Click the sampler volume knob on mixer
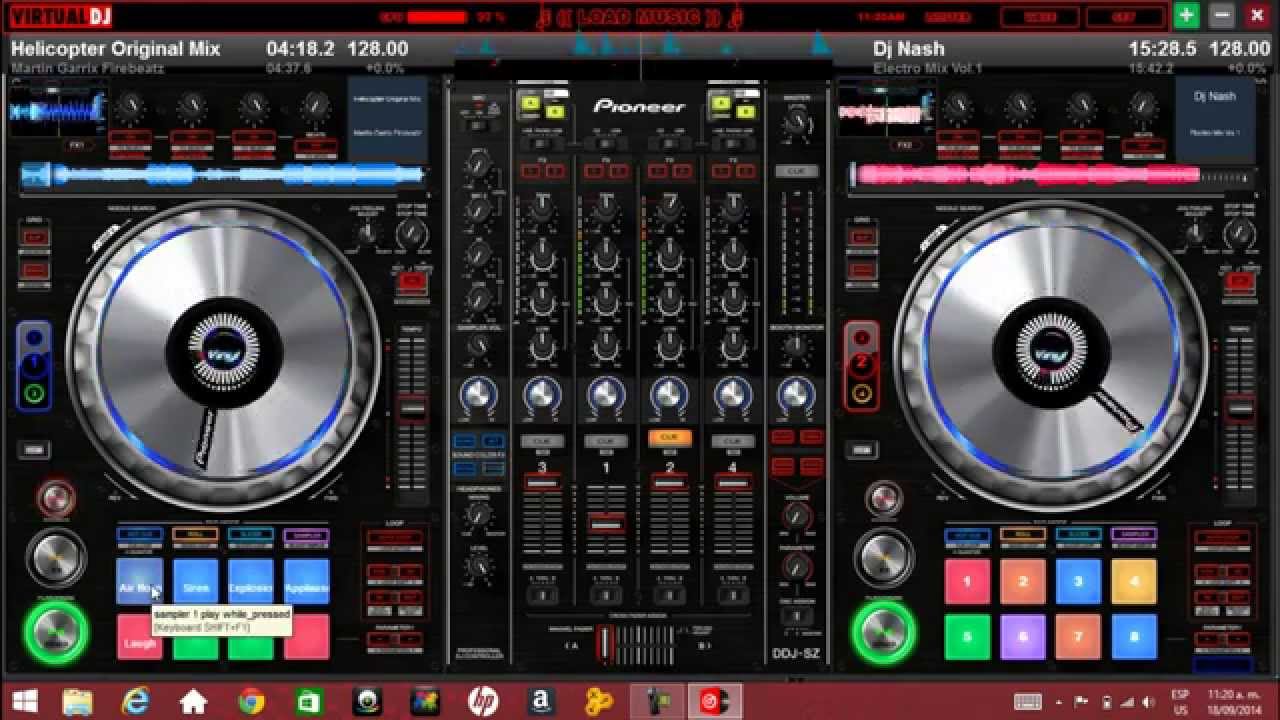 pos(479,346)
